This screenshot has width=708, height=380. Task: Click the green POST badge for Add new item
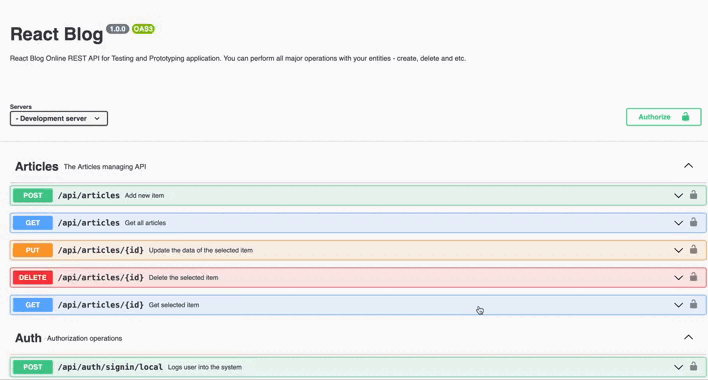point(33,195)
